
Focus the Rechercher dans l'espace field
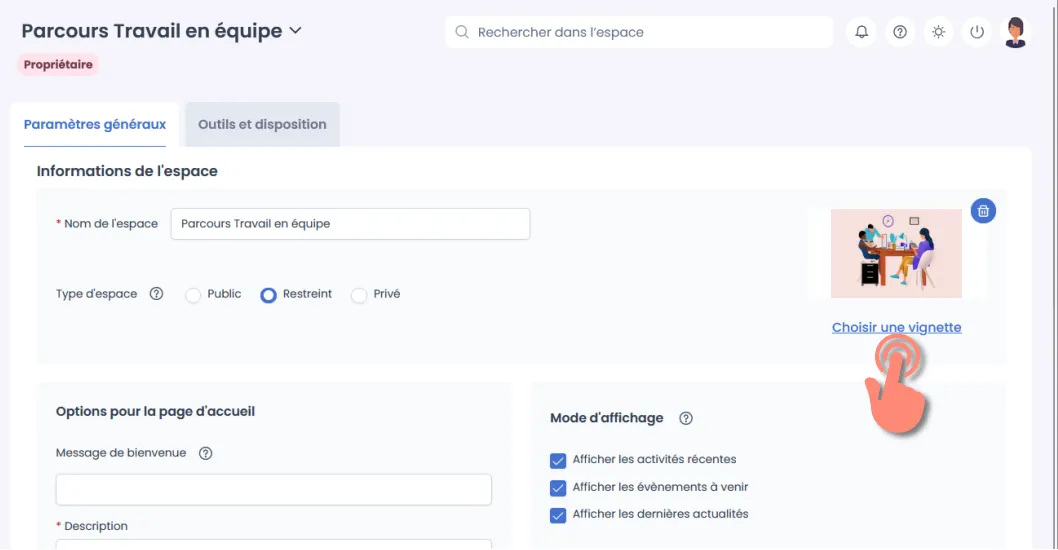pos(639,32)
